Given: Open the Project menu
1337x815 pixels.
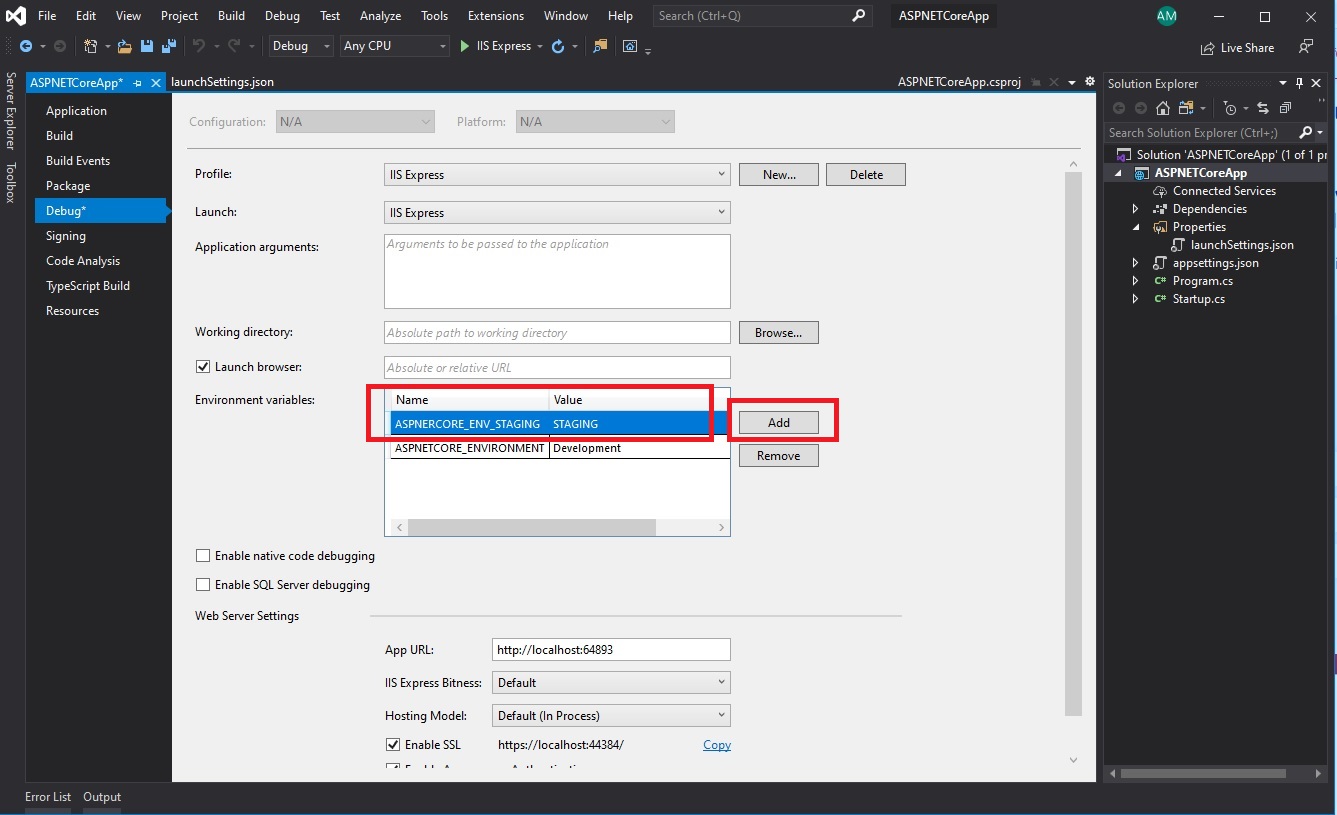Looking at the screenshot, I should (180, 16).
